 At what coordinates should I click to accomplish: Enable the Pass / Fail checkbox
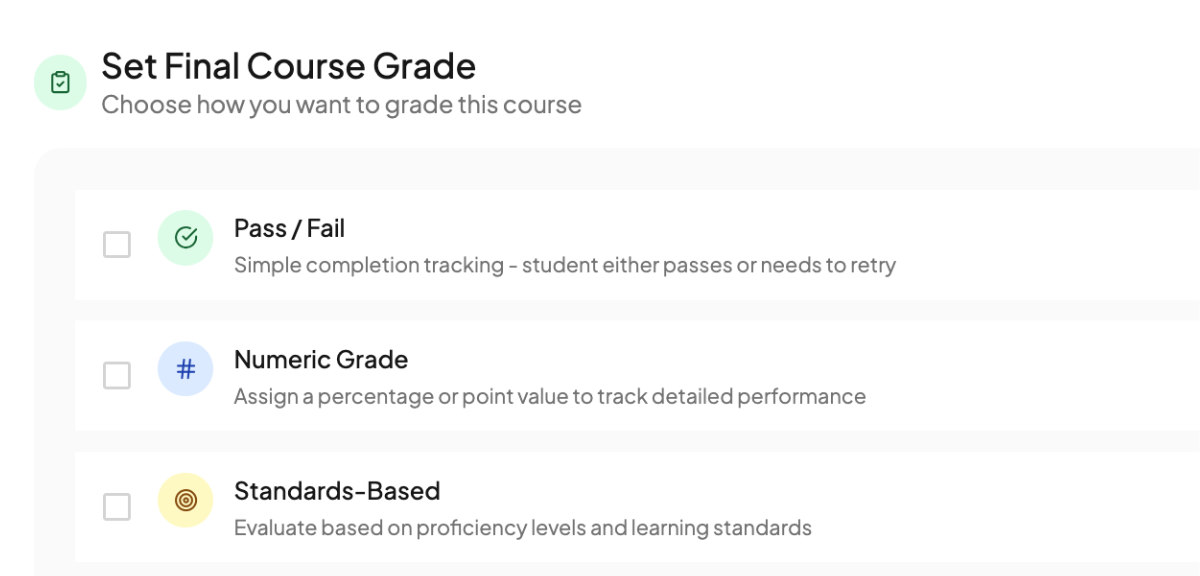117,244
